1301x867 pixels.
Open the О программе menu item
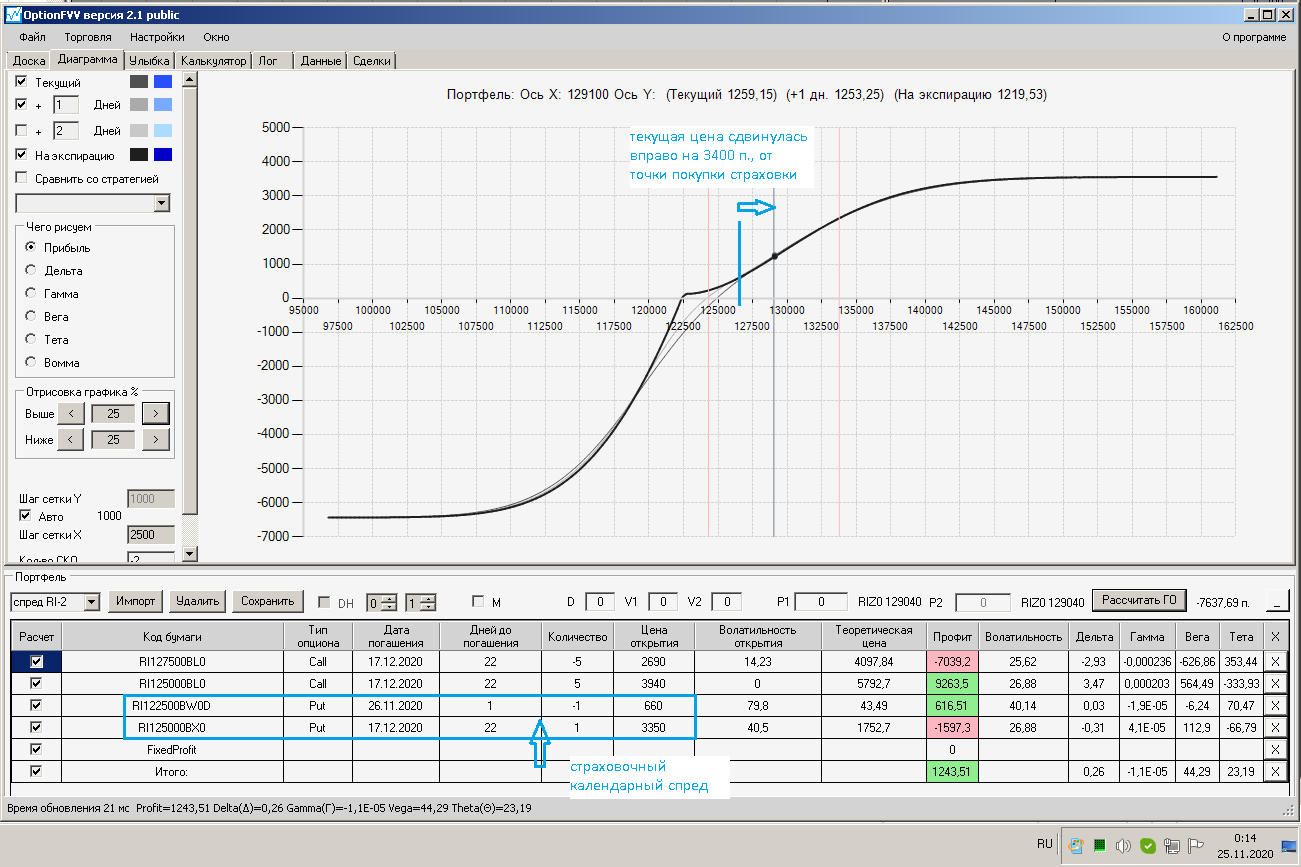(x=1255, y=37)
